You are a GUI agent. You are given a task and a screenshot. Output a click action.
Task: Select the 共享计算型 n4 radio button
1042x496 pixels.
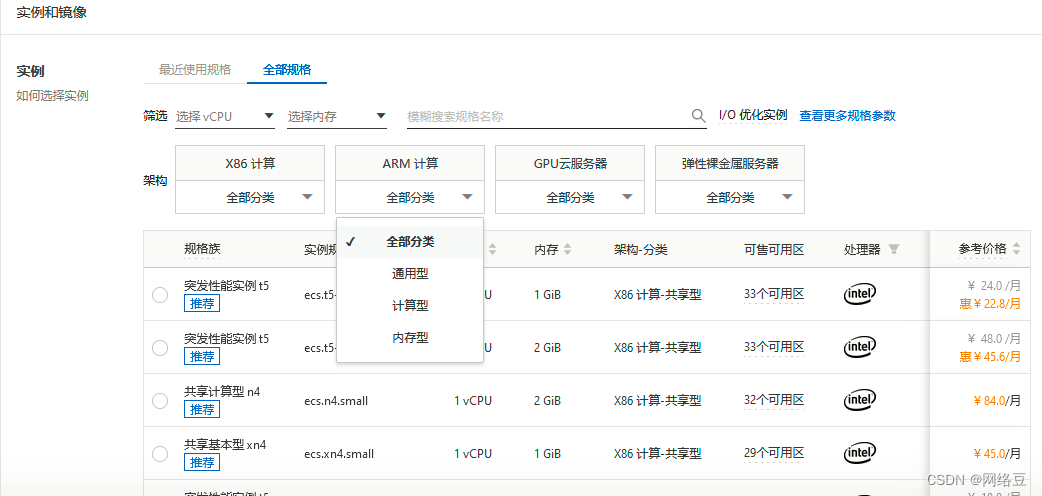pyautogui.click(x=160, y=400)
